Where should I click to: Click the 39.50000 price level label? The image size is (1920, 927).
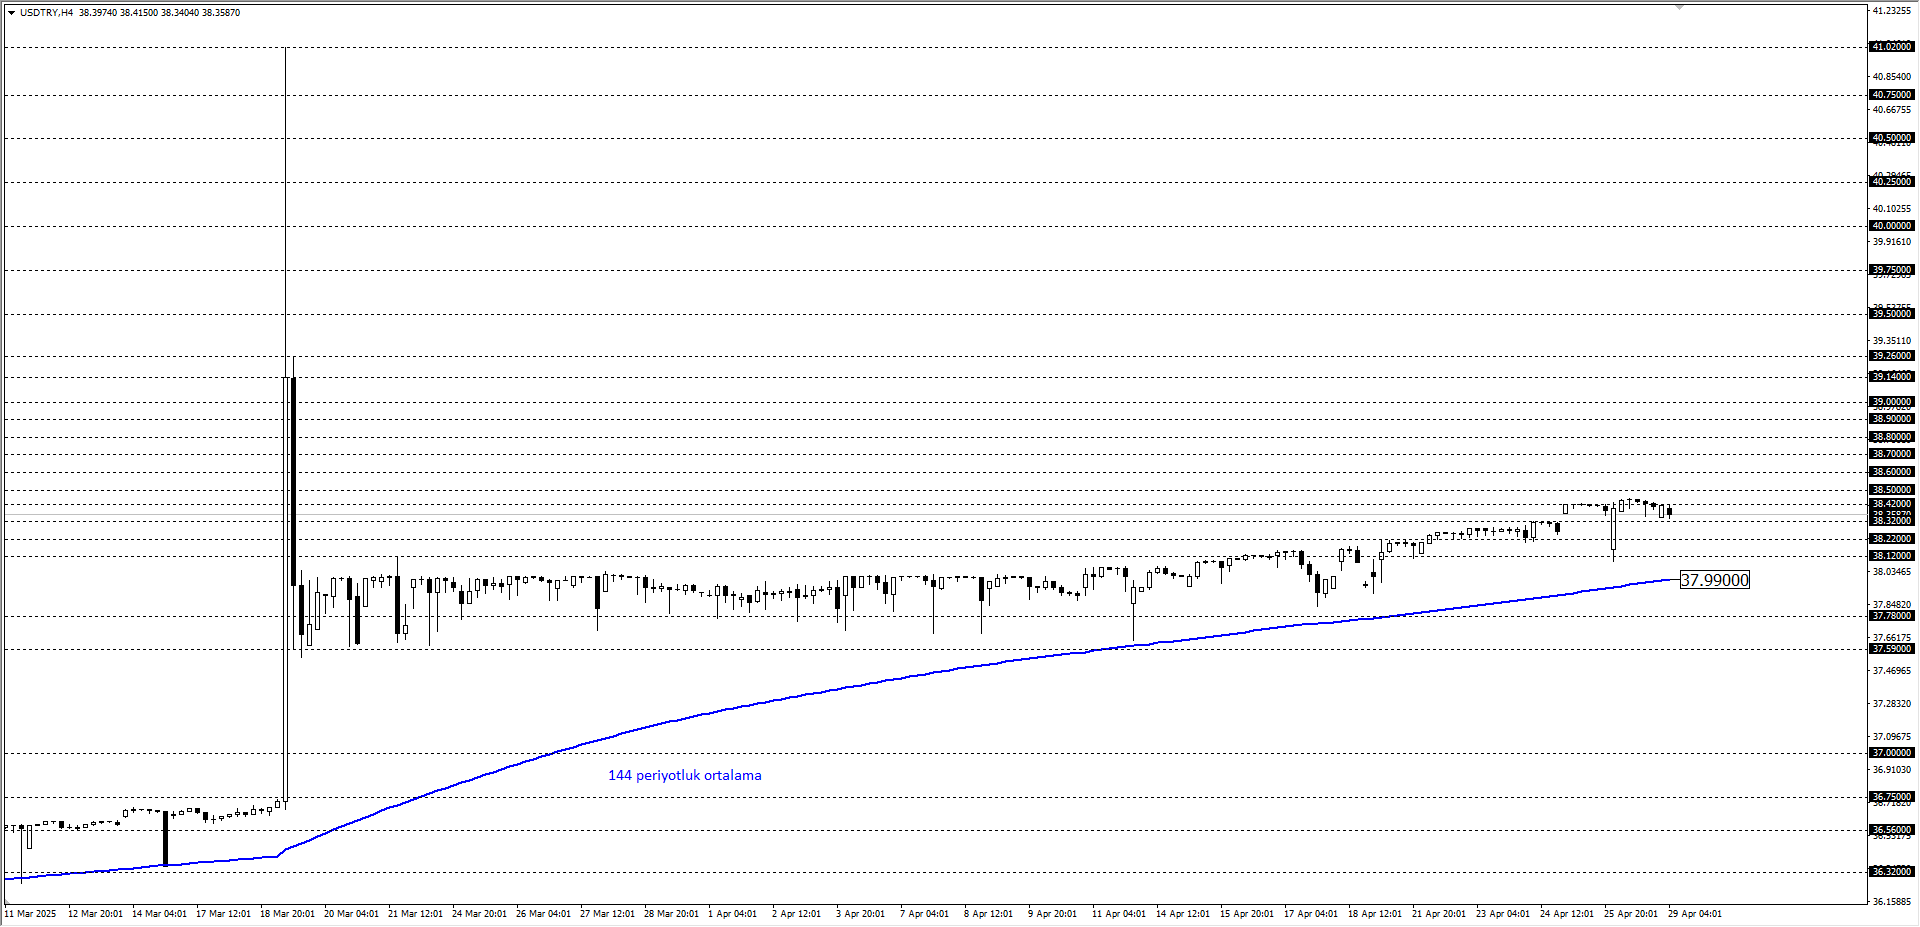pyautogui.click(x=1891, y=314)
